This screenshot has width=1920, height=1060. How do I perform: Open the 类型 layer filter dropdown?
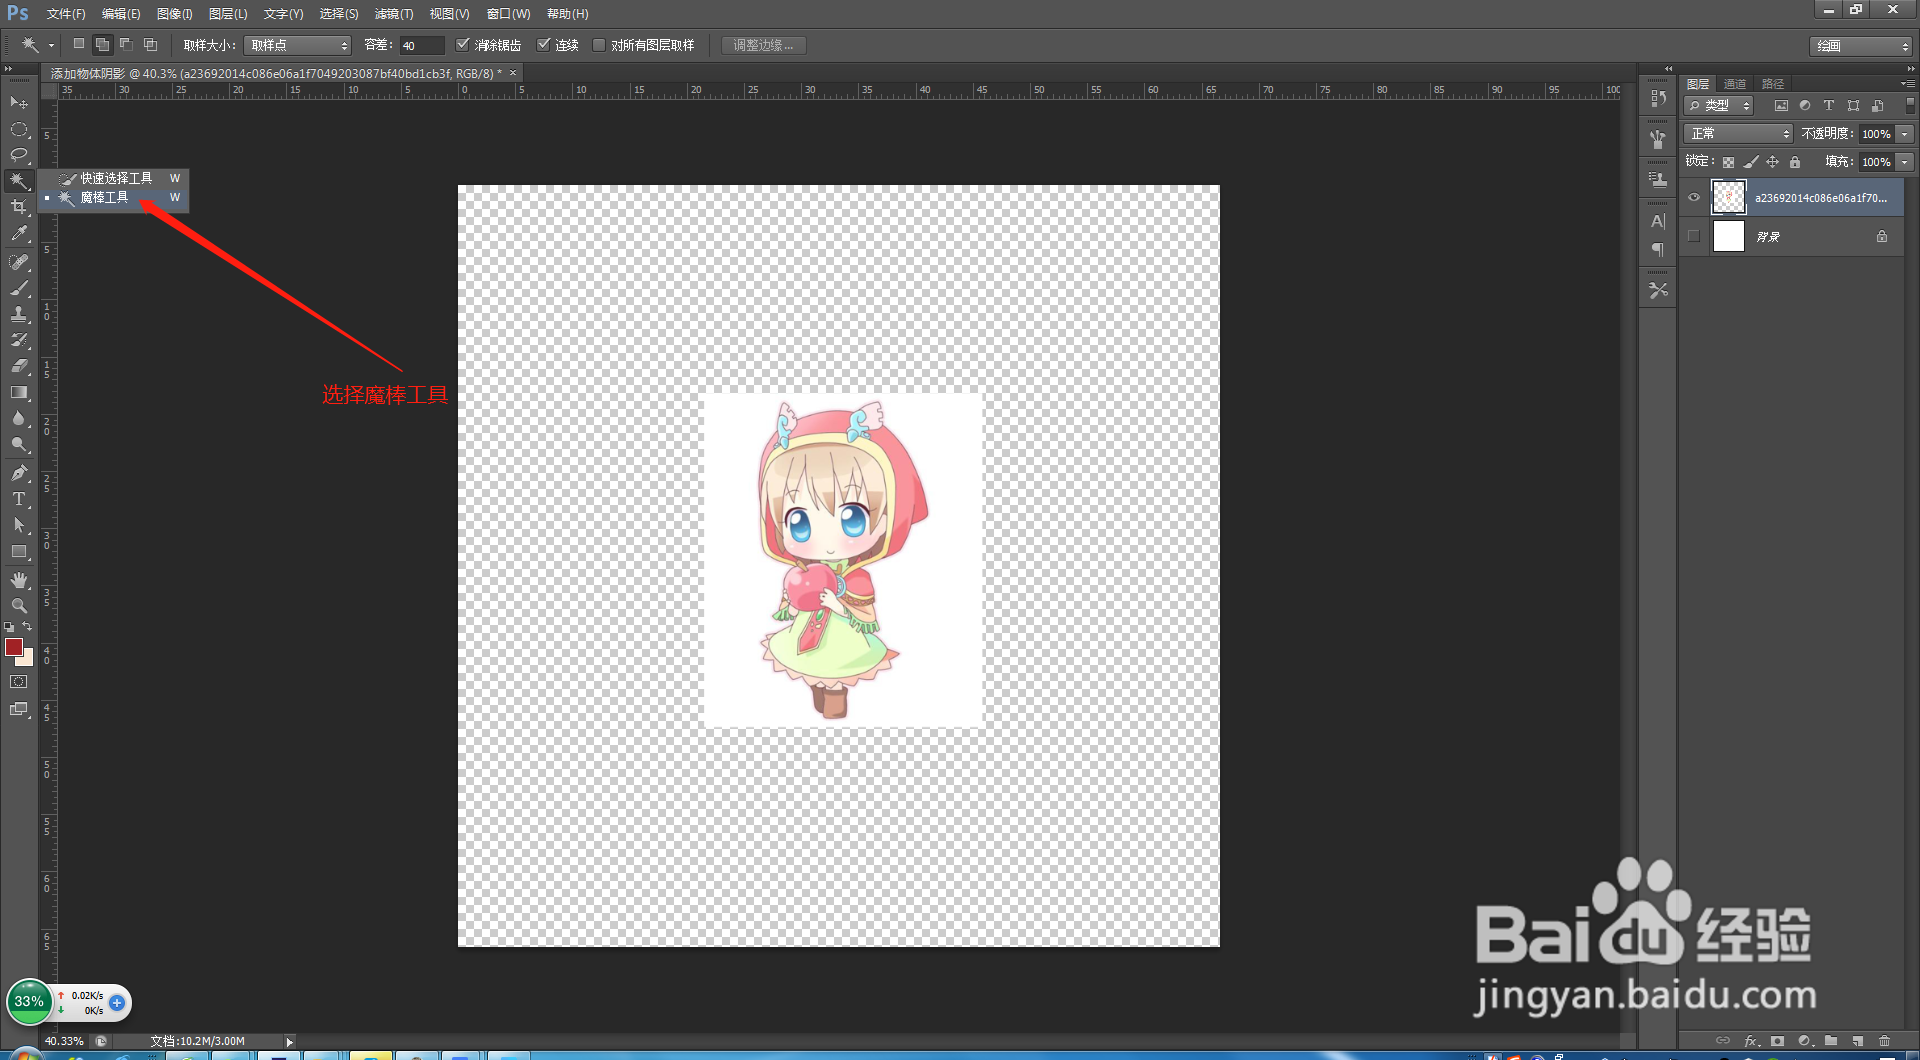pyautogui.click(x=1719, y=105)
